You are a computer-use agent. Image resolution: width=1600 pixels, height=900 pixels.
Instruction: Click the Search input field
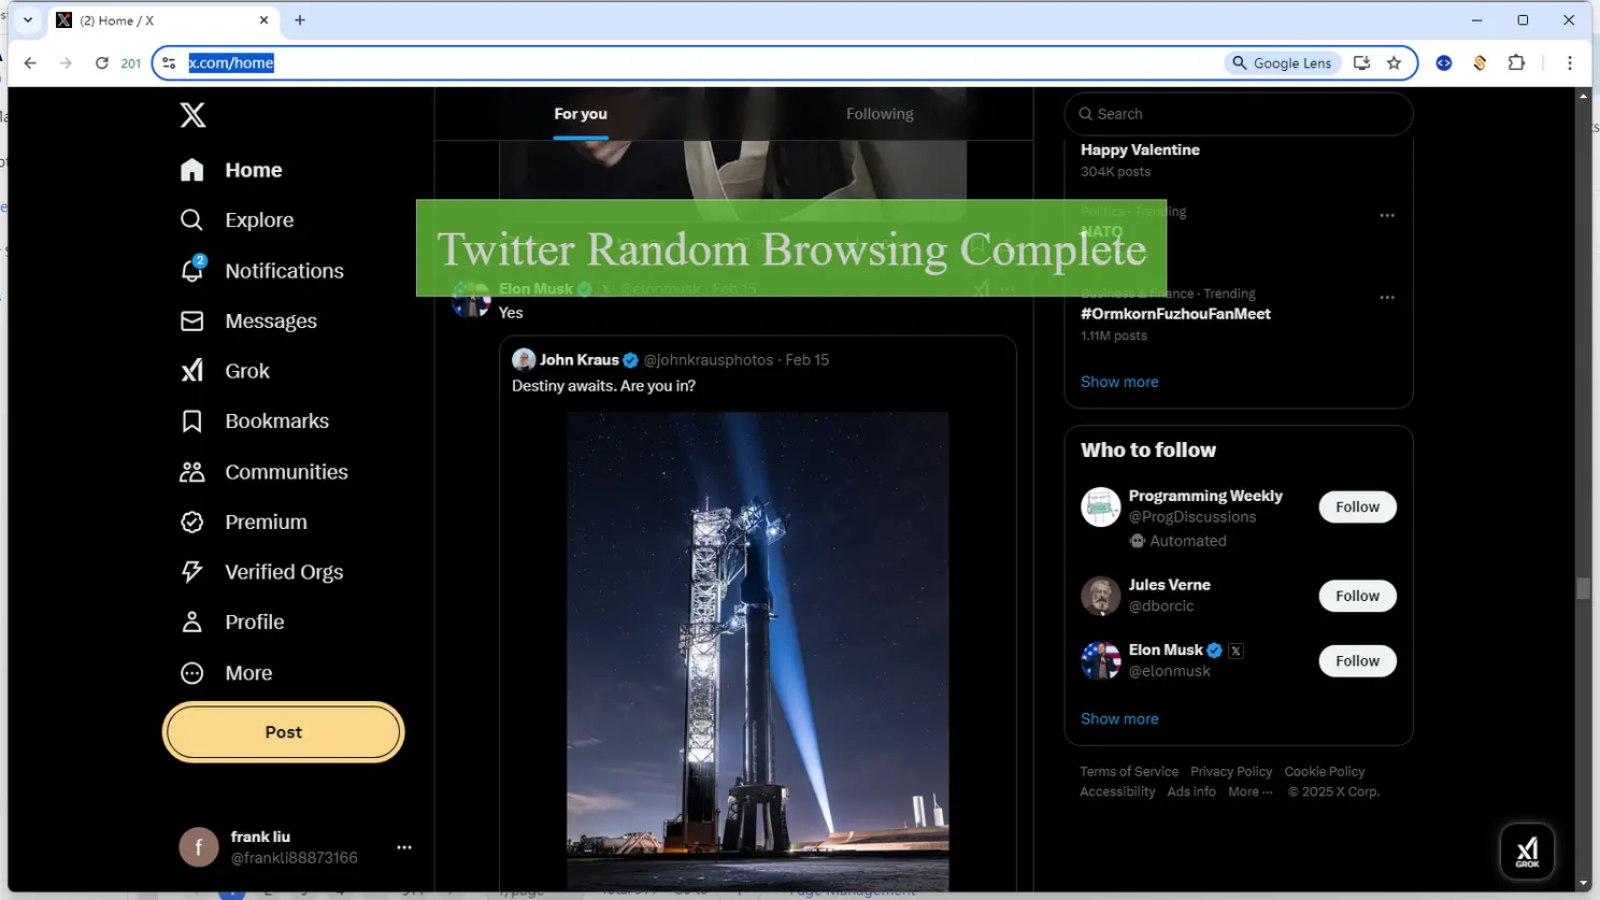[x=1238, y=114]
